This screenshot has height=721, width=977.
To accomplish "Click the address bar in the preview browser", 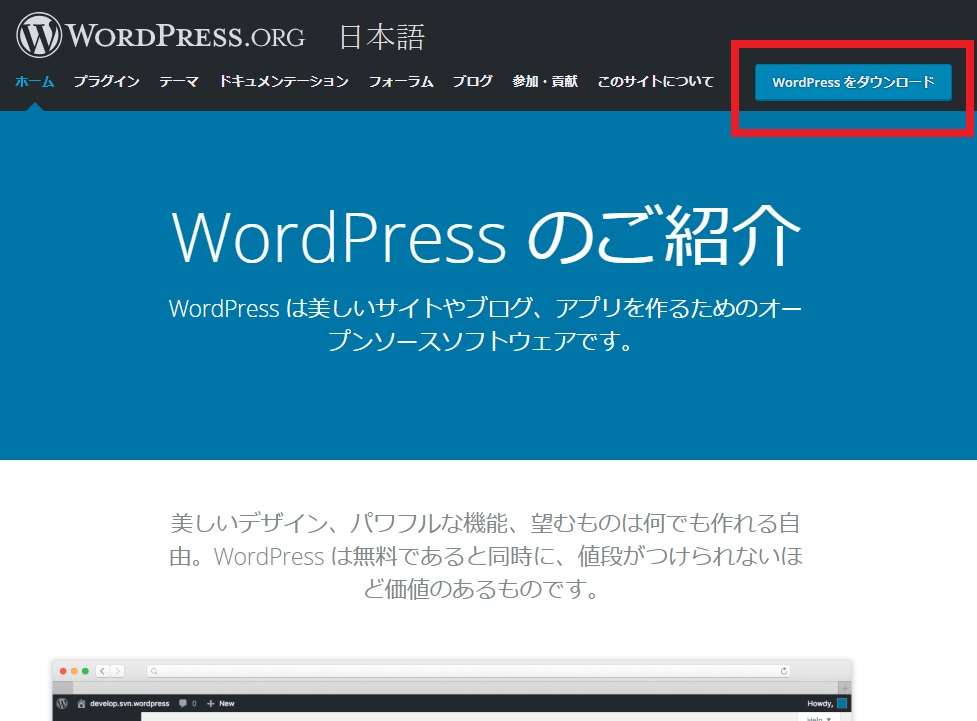I will [469, 671].
